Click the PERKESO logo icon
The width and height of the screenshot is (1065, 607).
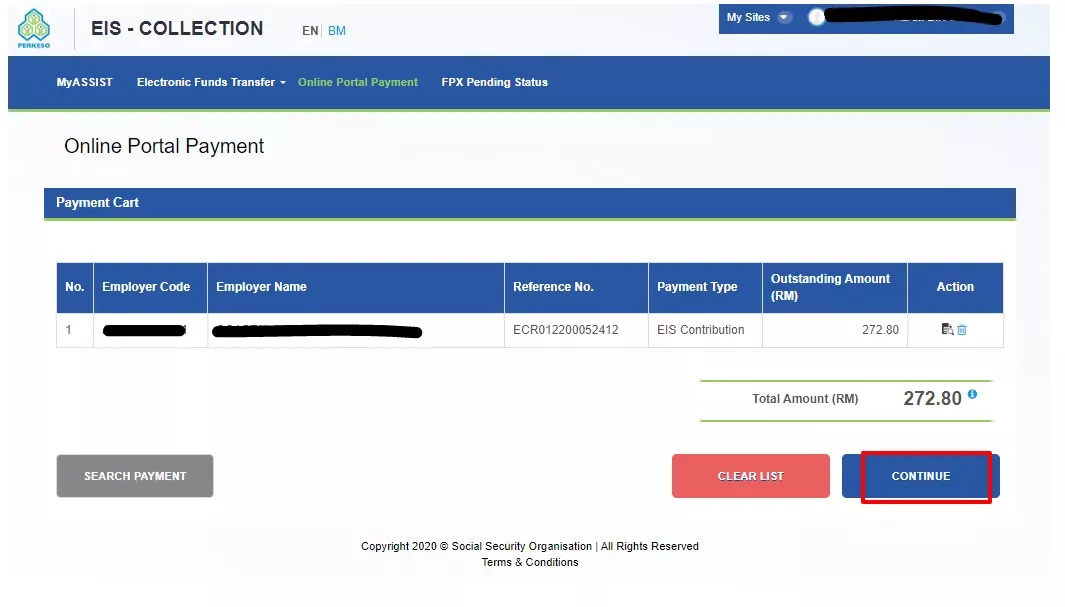pos(34,29)
